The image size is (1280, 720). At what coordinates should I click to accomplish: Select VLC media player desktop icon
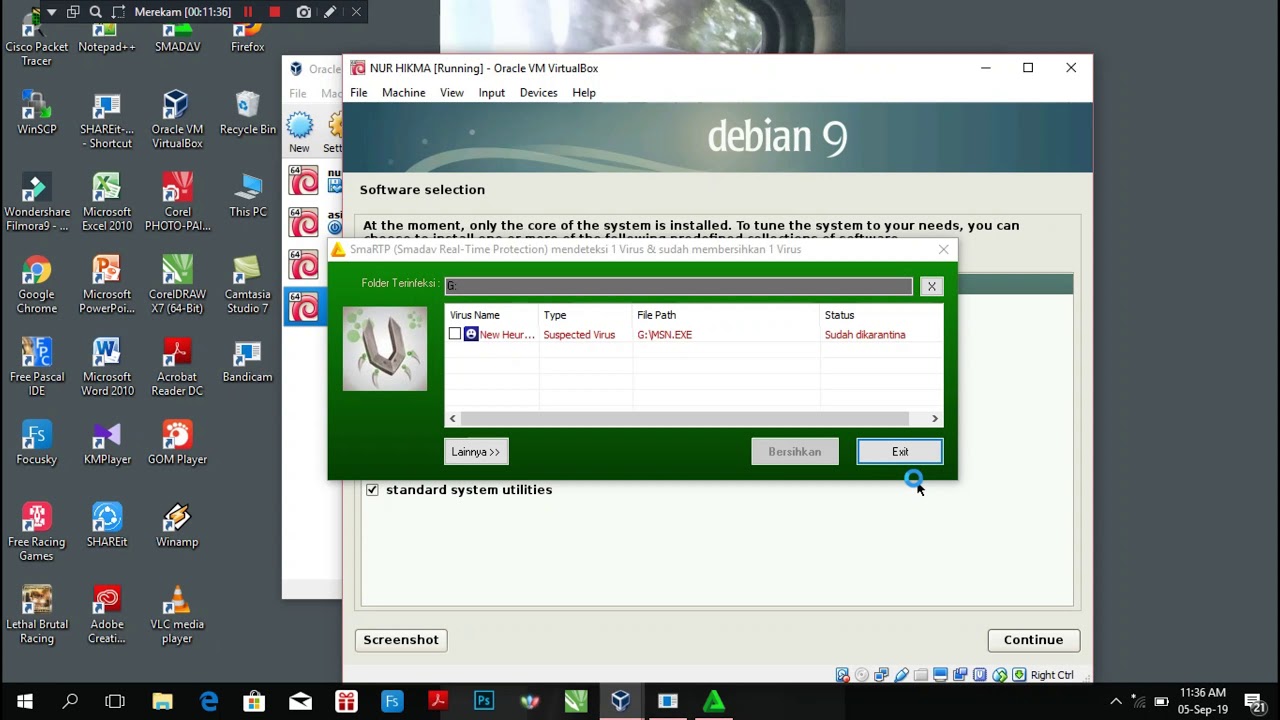177,615
